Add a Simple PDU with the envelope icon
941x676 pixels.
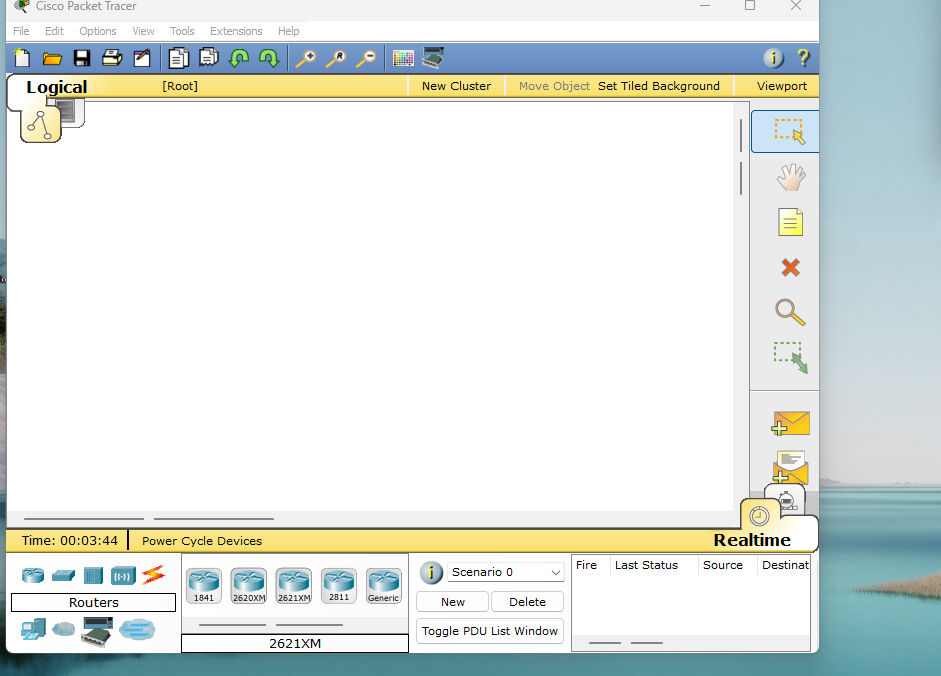tap(790, 423)
